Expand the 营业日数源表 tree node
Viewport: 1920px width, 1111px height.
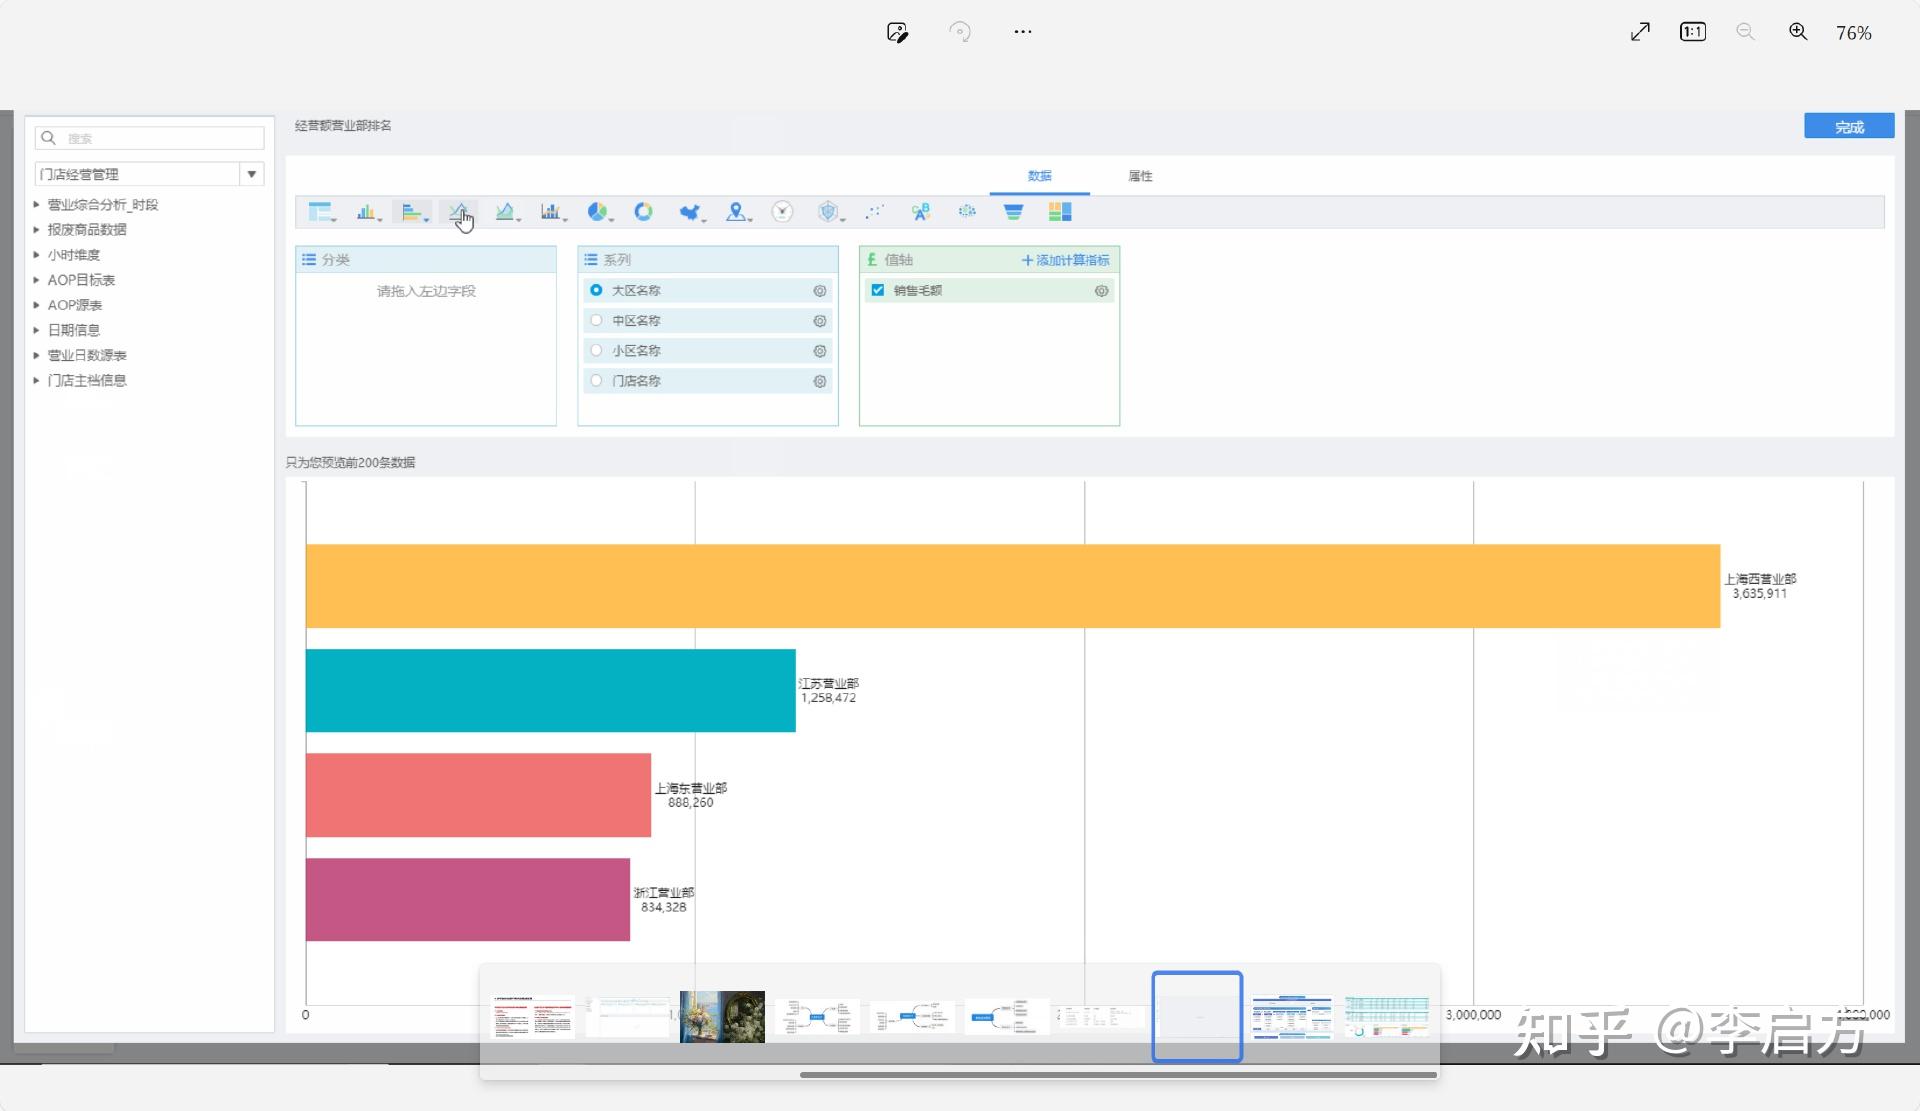37,355
